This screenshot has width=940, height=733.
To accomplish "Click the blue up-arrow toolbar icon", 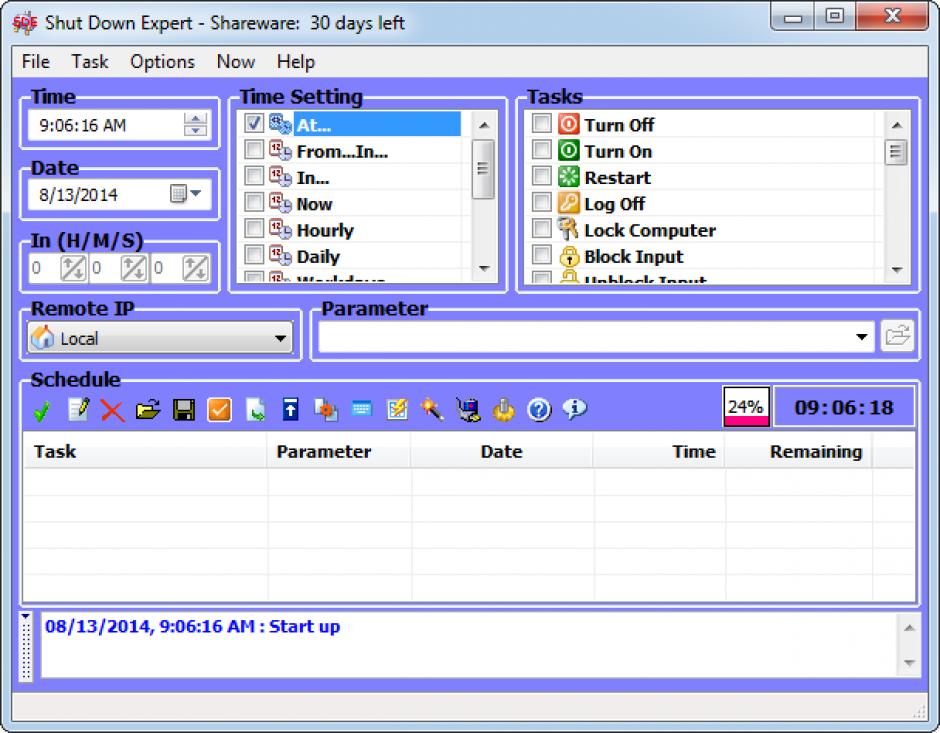I will [291, 410].
